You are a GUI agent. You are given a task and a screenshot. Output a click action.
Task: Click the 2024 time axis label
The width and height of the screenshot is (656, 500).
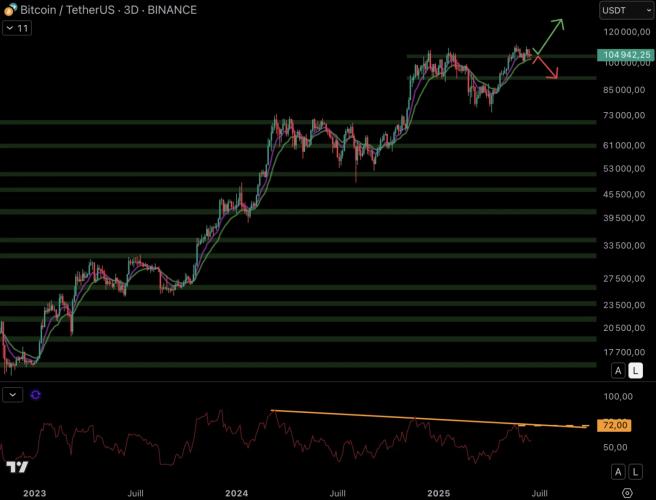coord(236,493)
